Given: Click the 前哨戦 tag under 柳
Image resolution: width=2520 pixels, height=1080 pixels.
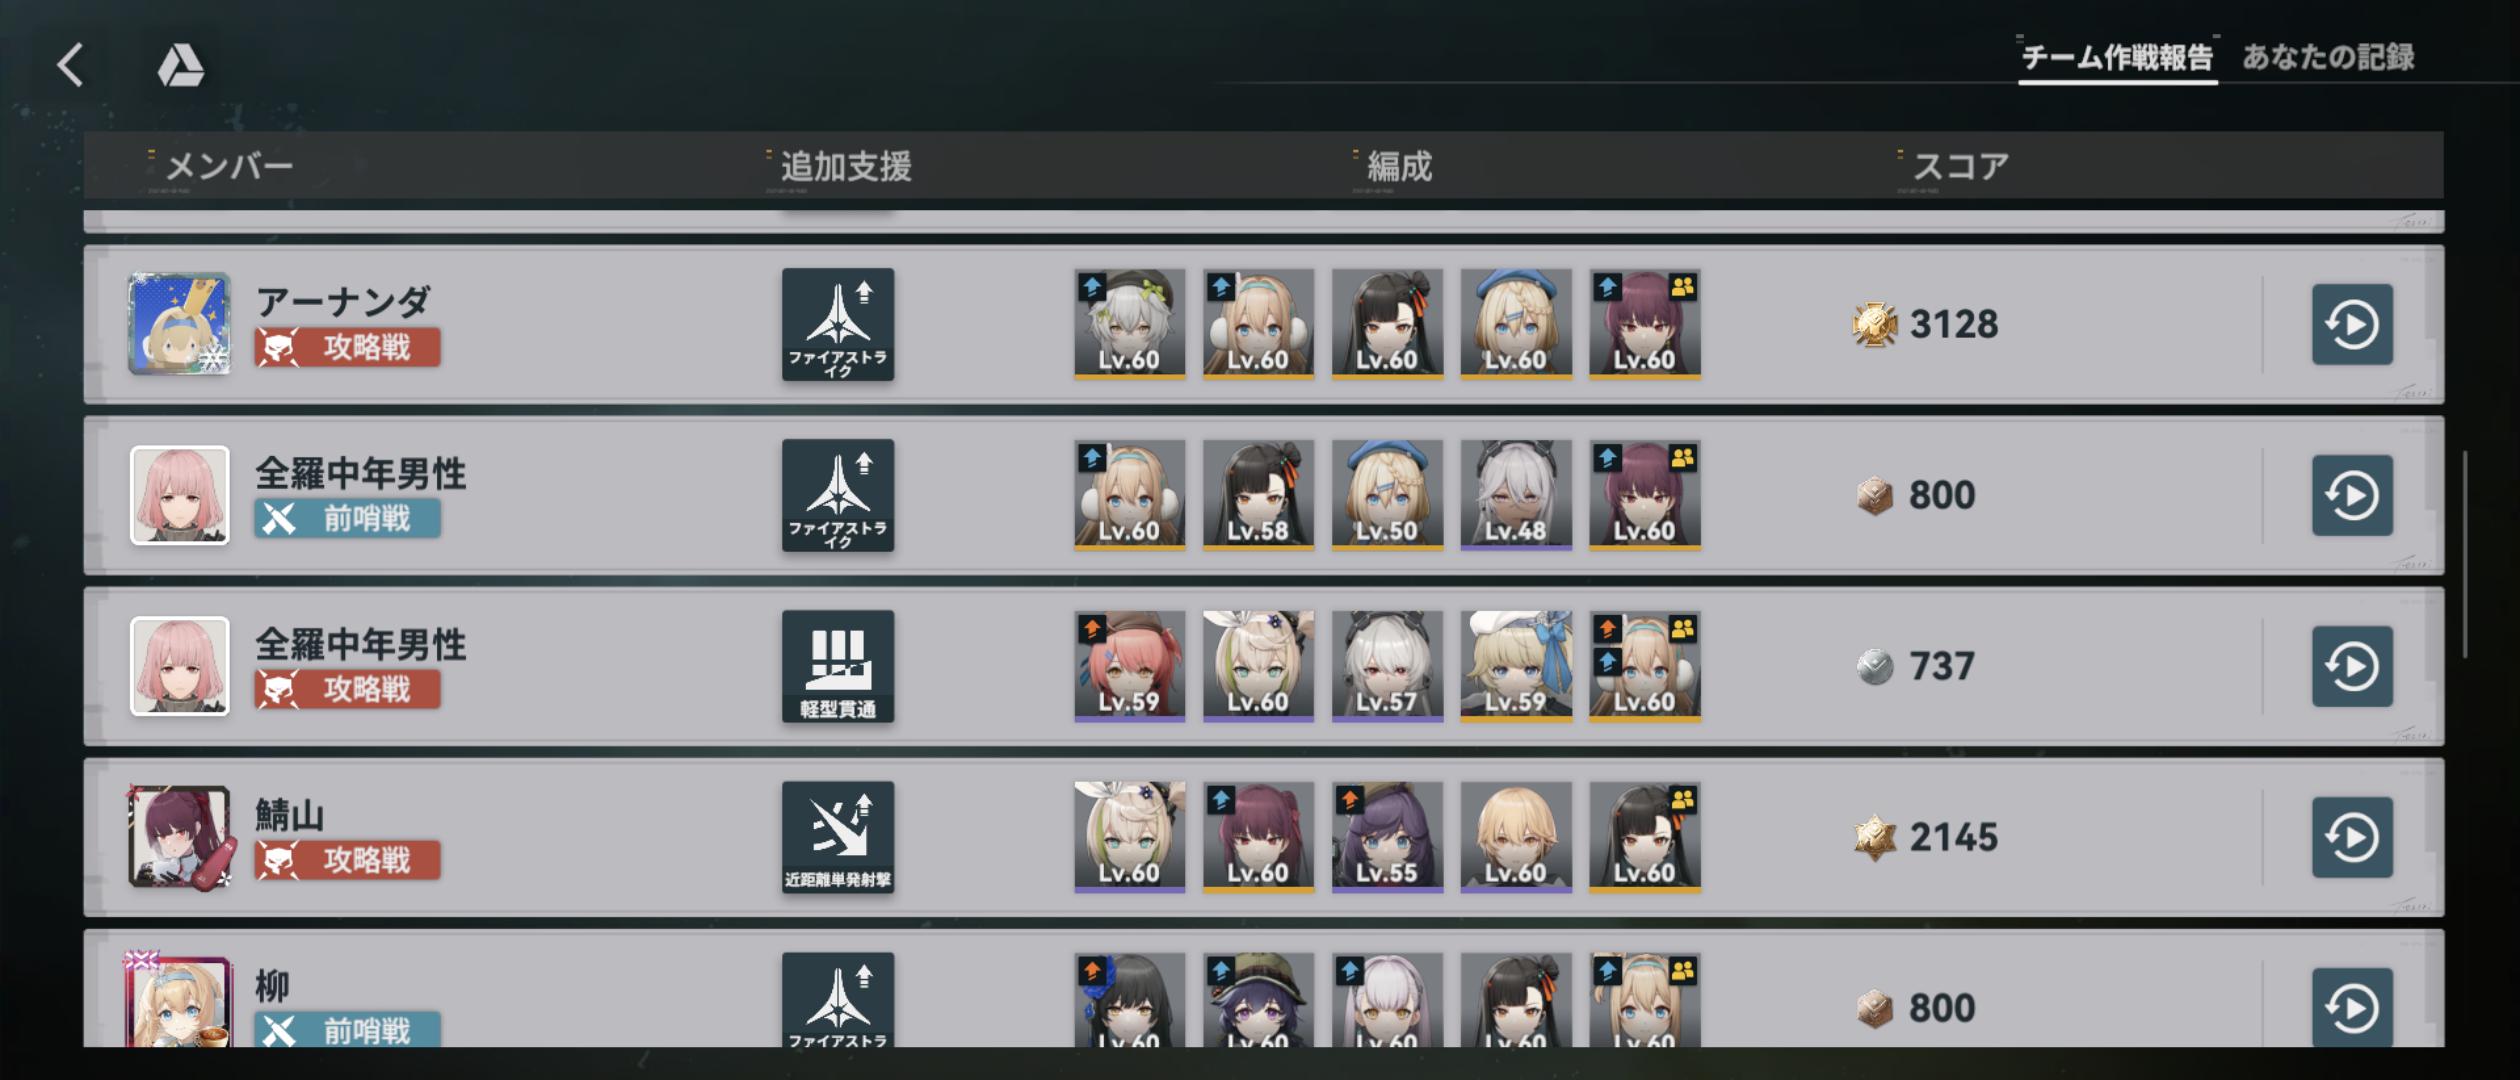Looking at the screenshot, I should 347,1030.
